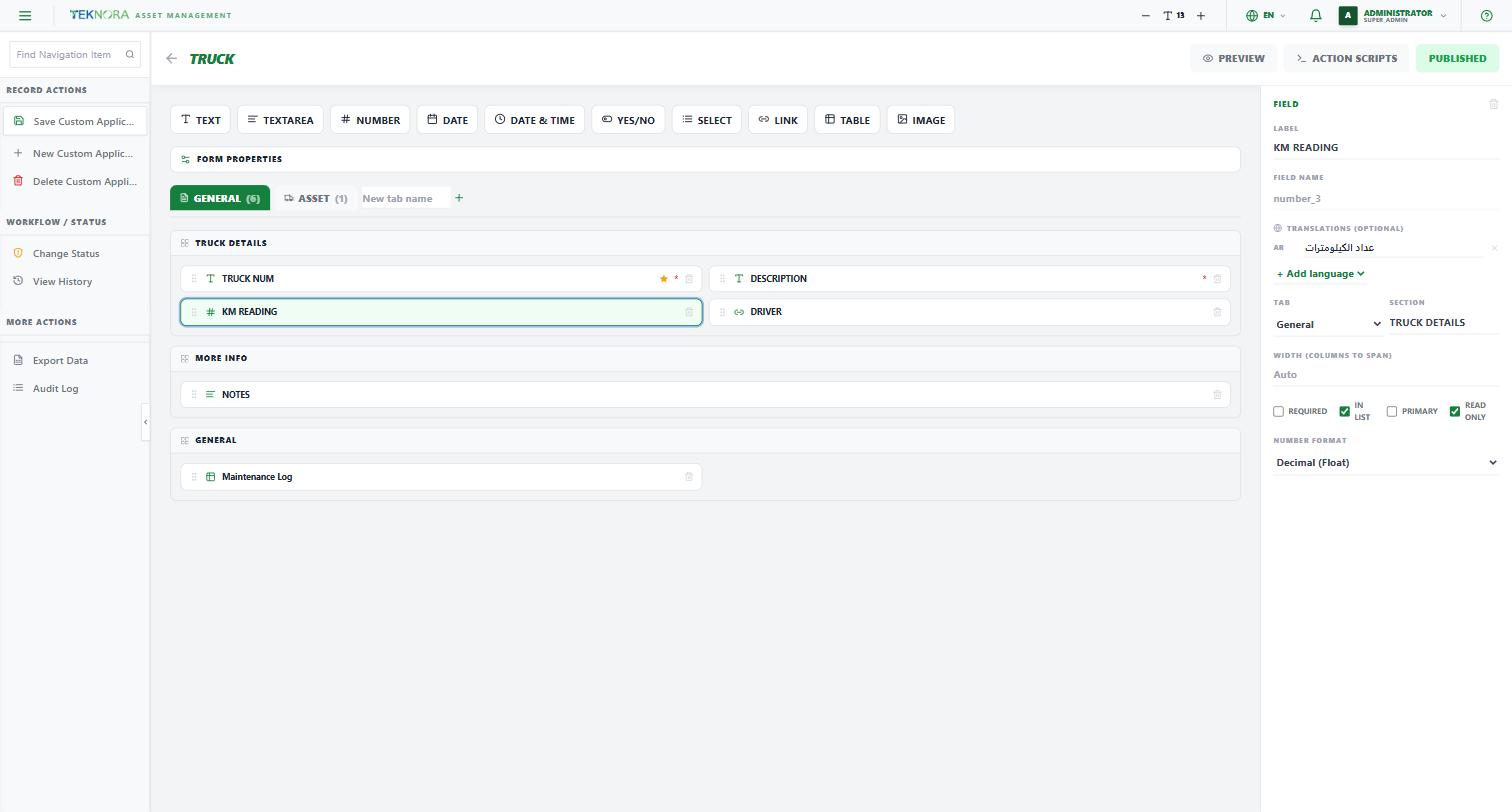Open Export Data in sidebar

click(75, 360)
